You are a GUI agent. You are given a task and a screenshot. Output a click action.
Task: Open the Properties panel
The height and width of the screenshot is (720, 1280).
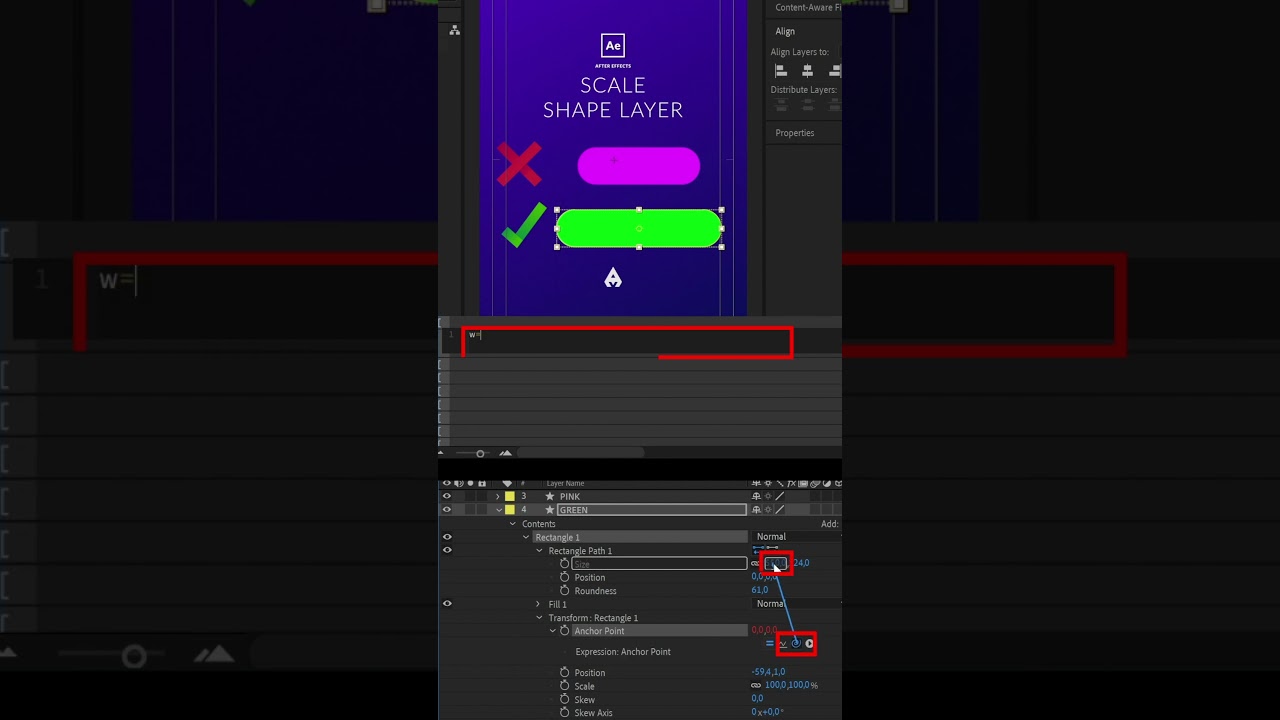(x=795, y=133)
